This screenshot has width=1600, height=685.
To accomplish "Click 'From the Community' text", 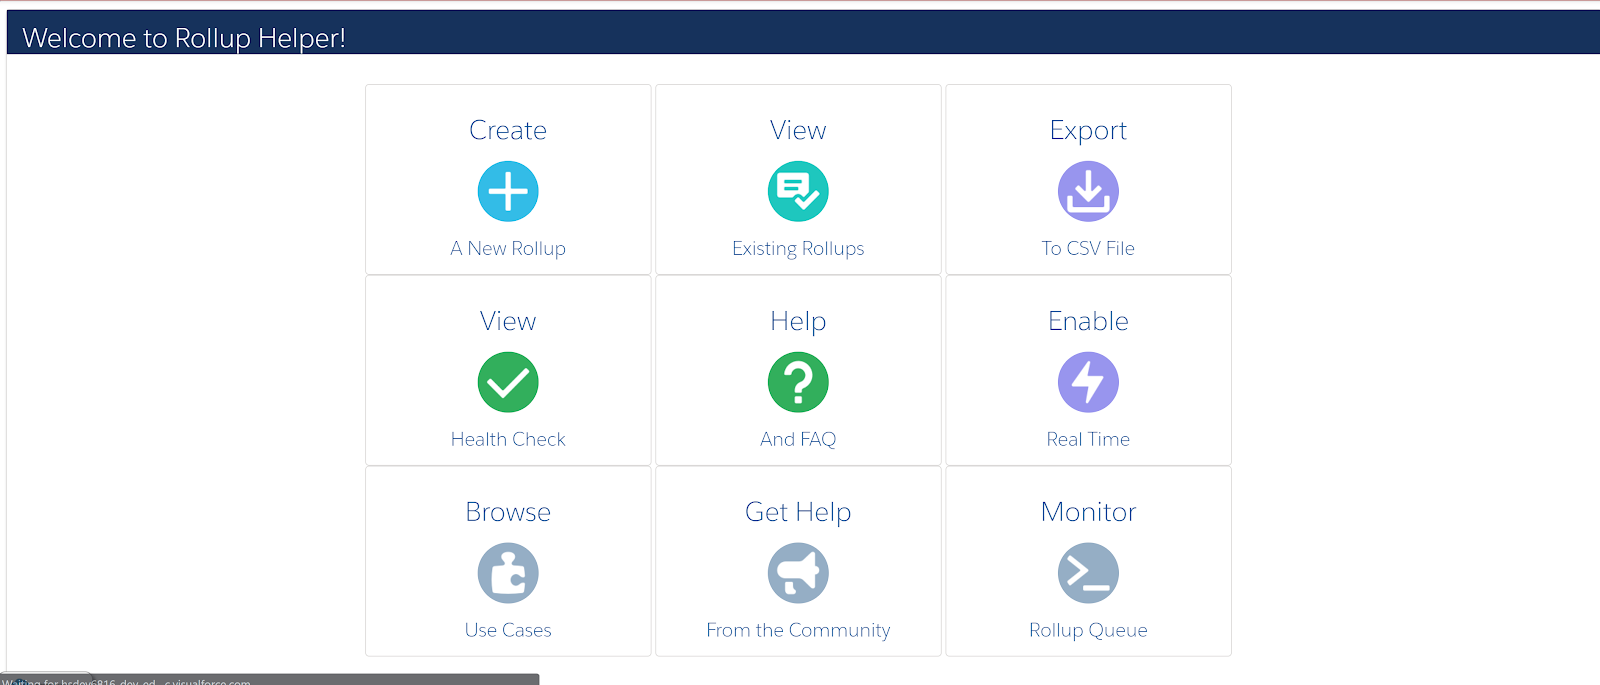I will (x=798, y=630).
